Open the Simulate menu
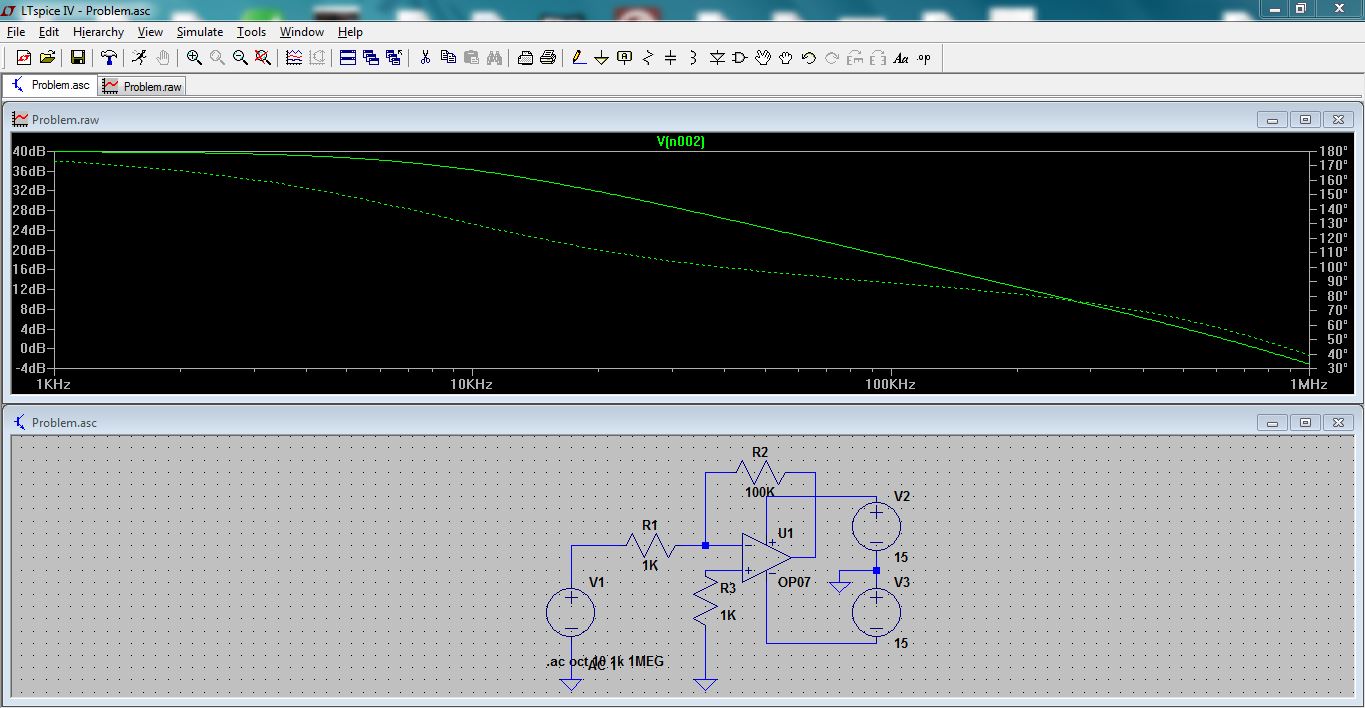The height and width of the screenshot is (708, 1365). click(199, 32)
